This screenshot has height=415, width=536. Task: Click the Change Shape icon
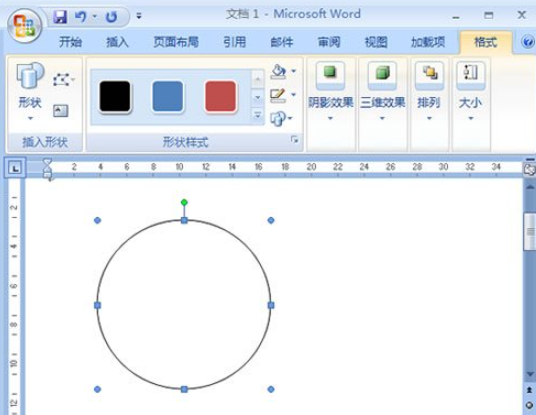point(278,119)
